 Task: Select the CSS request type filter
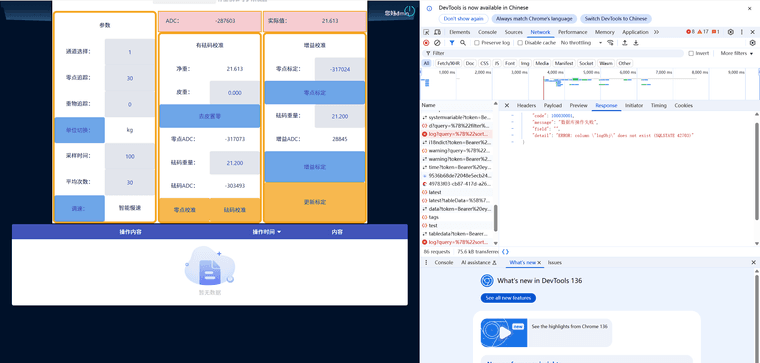pyautogui.click(x=484, y=63)
